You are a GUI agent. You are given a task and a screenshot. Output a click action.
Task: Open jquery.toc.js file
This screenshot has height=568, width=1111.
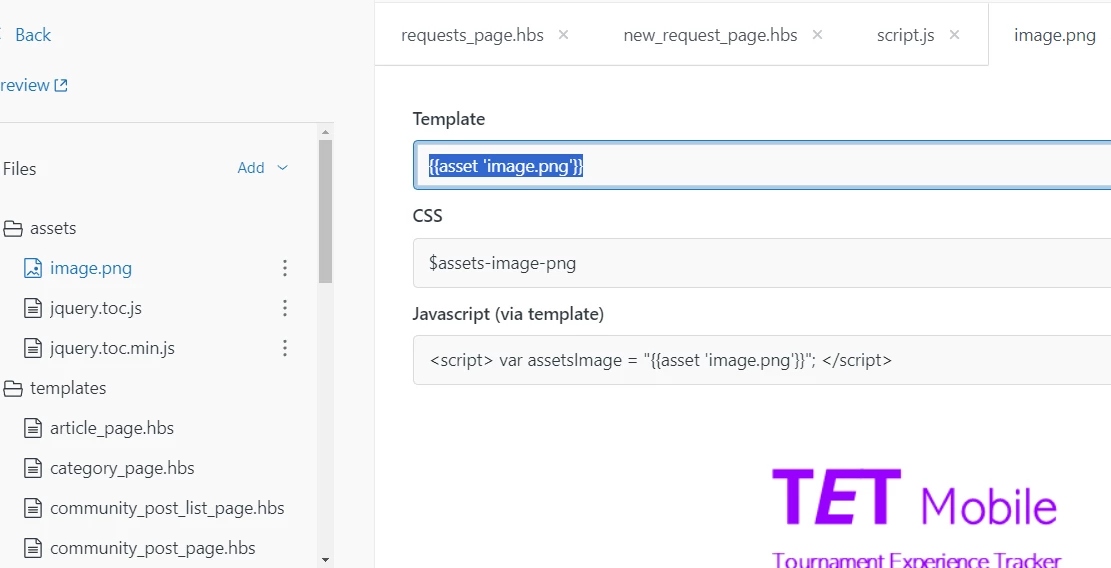coord(96,308)
